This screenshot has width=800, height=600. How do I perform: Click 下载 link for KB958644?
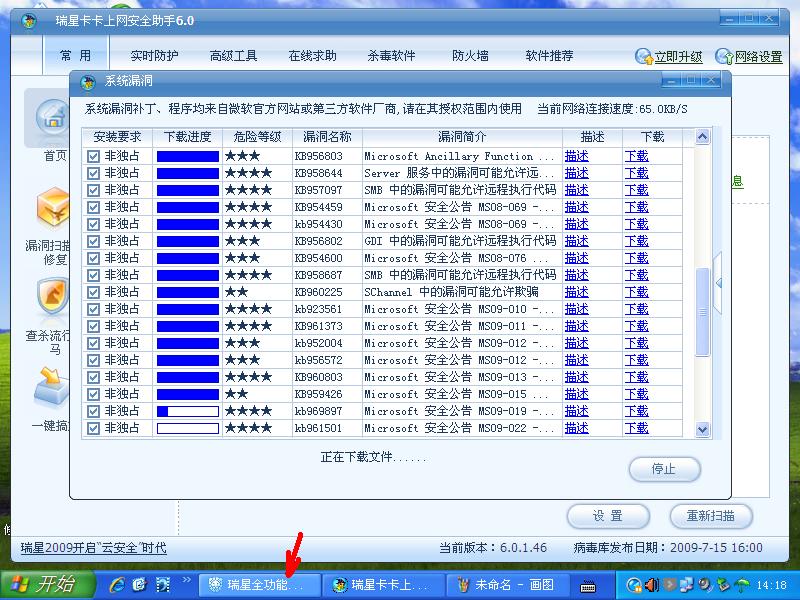637,173
